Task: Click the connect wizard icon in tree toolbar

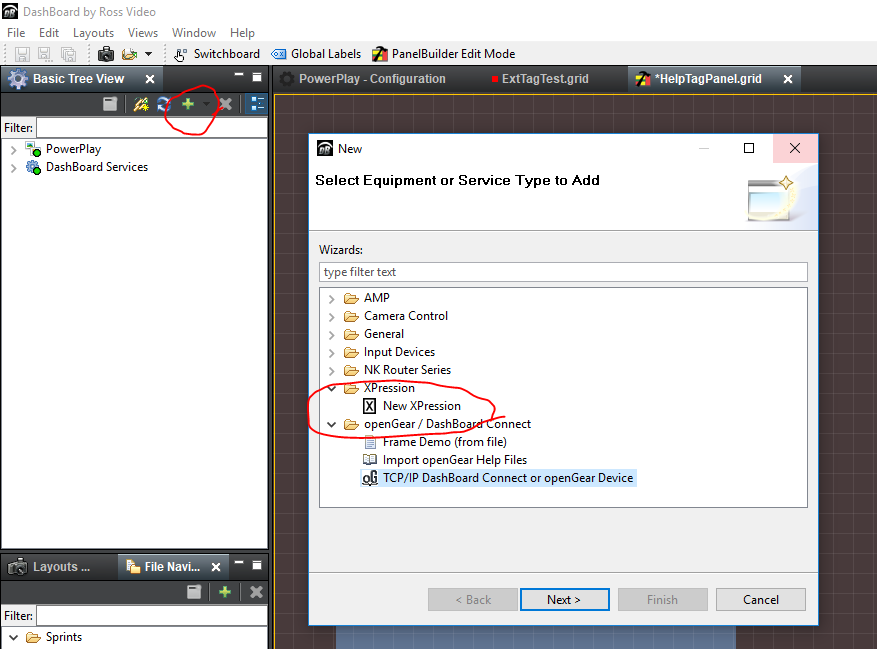Action: tap(141, 104)
